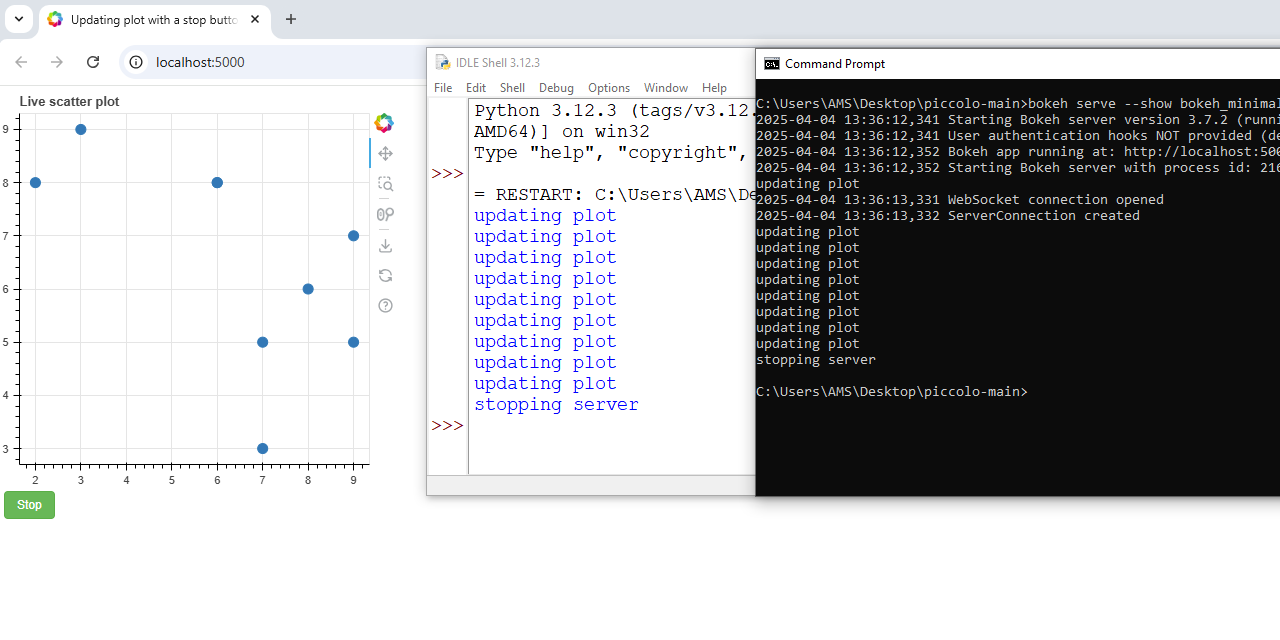
Task: Open the Shell menu in IDLE
Action: pos(512,88)
